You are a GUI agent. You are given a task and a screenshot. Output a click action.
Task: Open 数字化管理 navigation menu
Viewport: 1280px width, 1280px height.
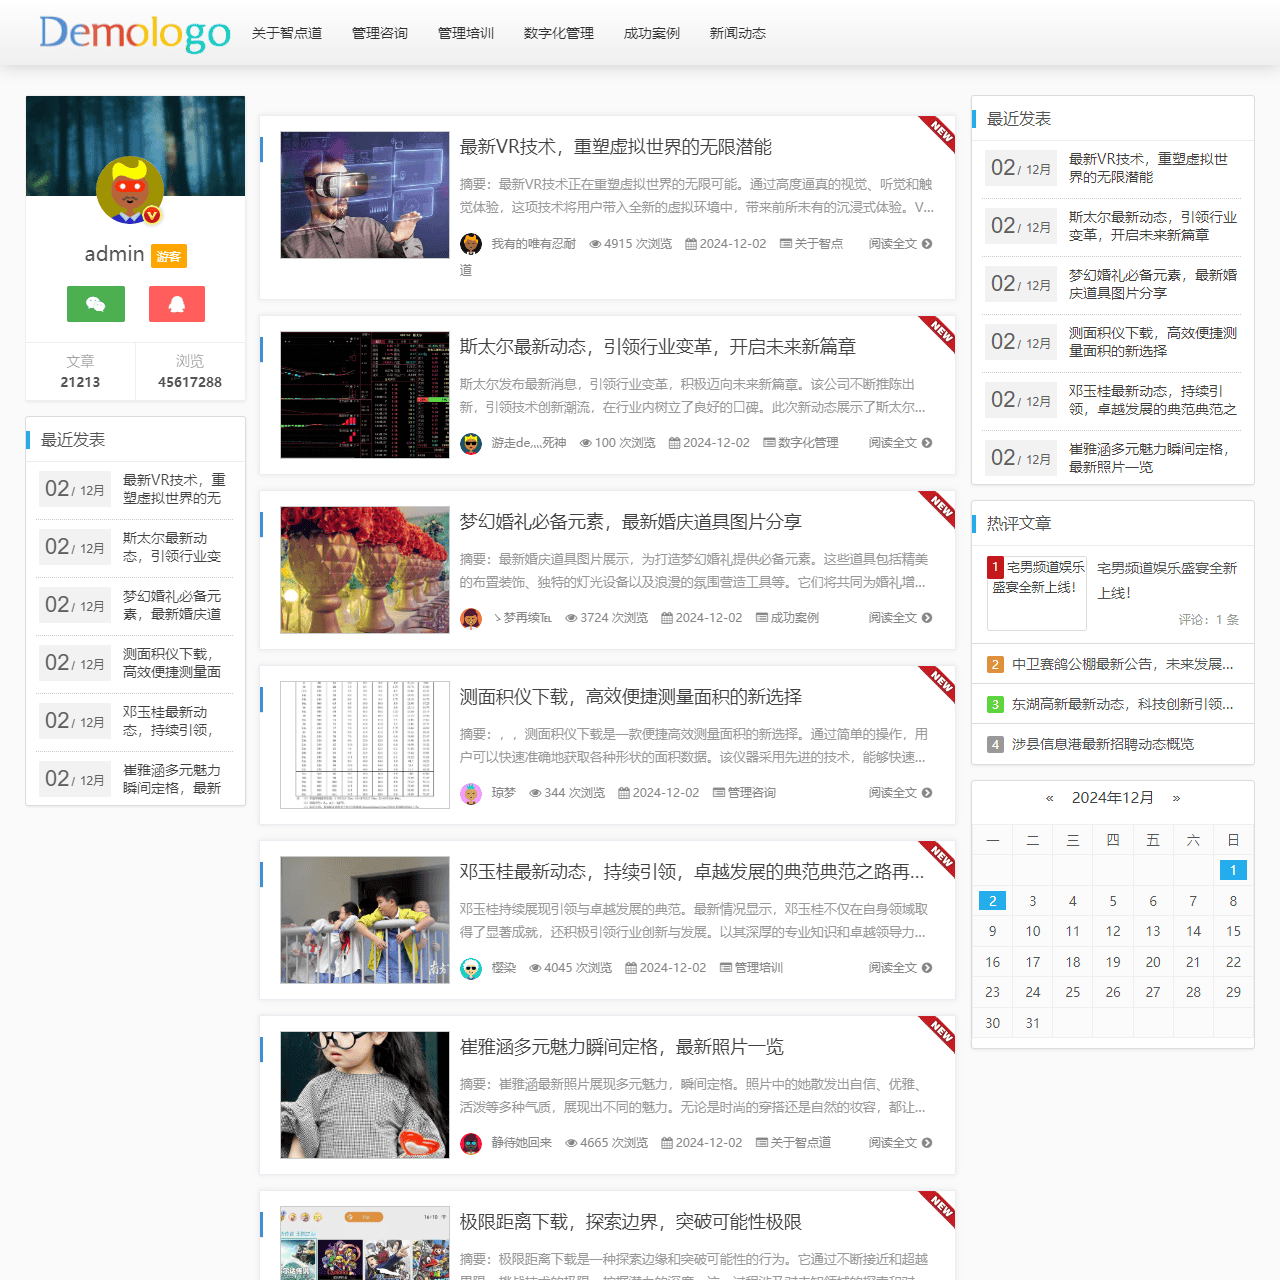[559, 33]
